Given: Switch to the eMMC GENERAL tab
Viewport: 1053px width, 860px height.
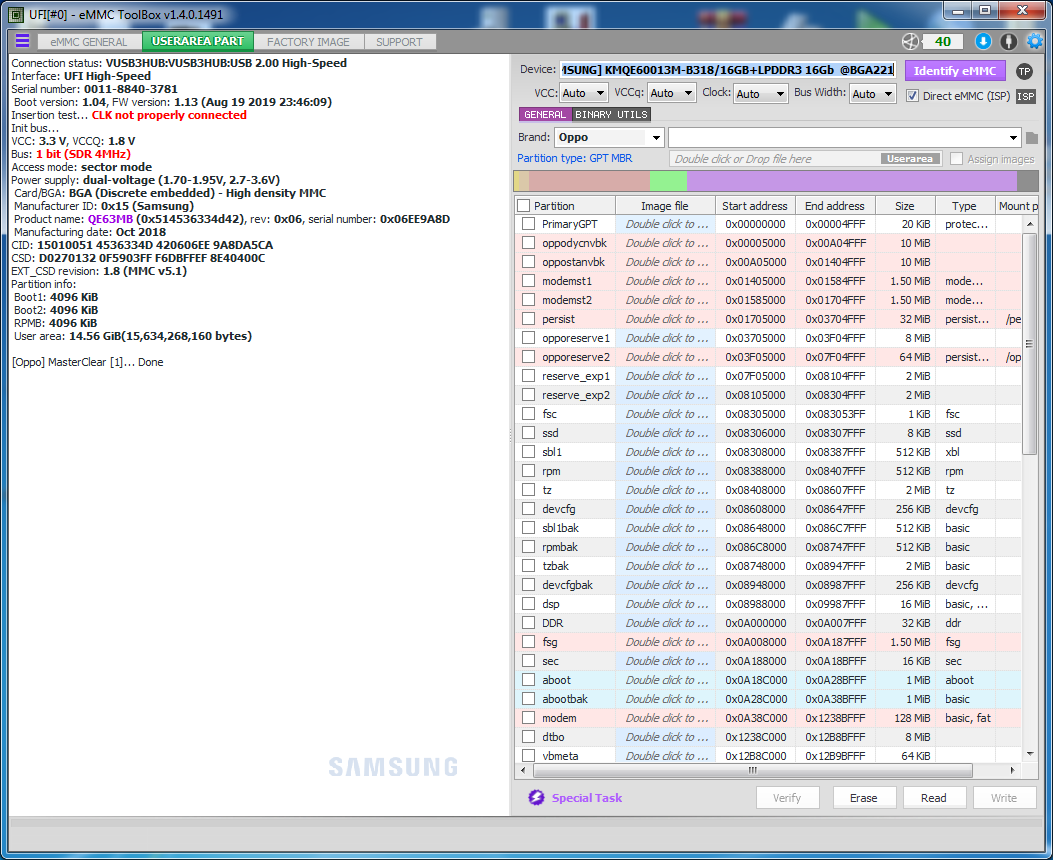Looking at the screenshot, I should 89,42.
